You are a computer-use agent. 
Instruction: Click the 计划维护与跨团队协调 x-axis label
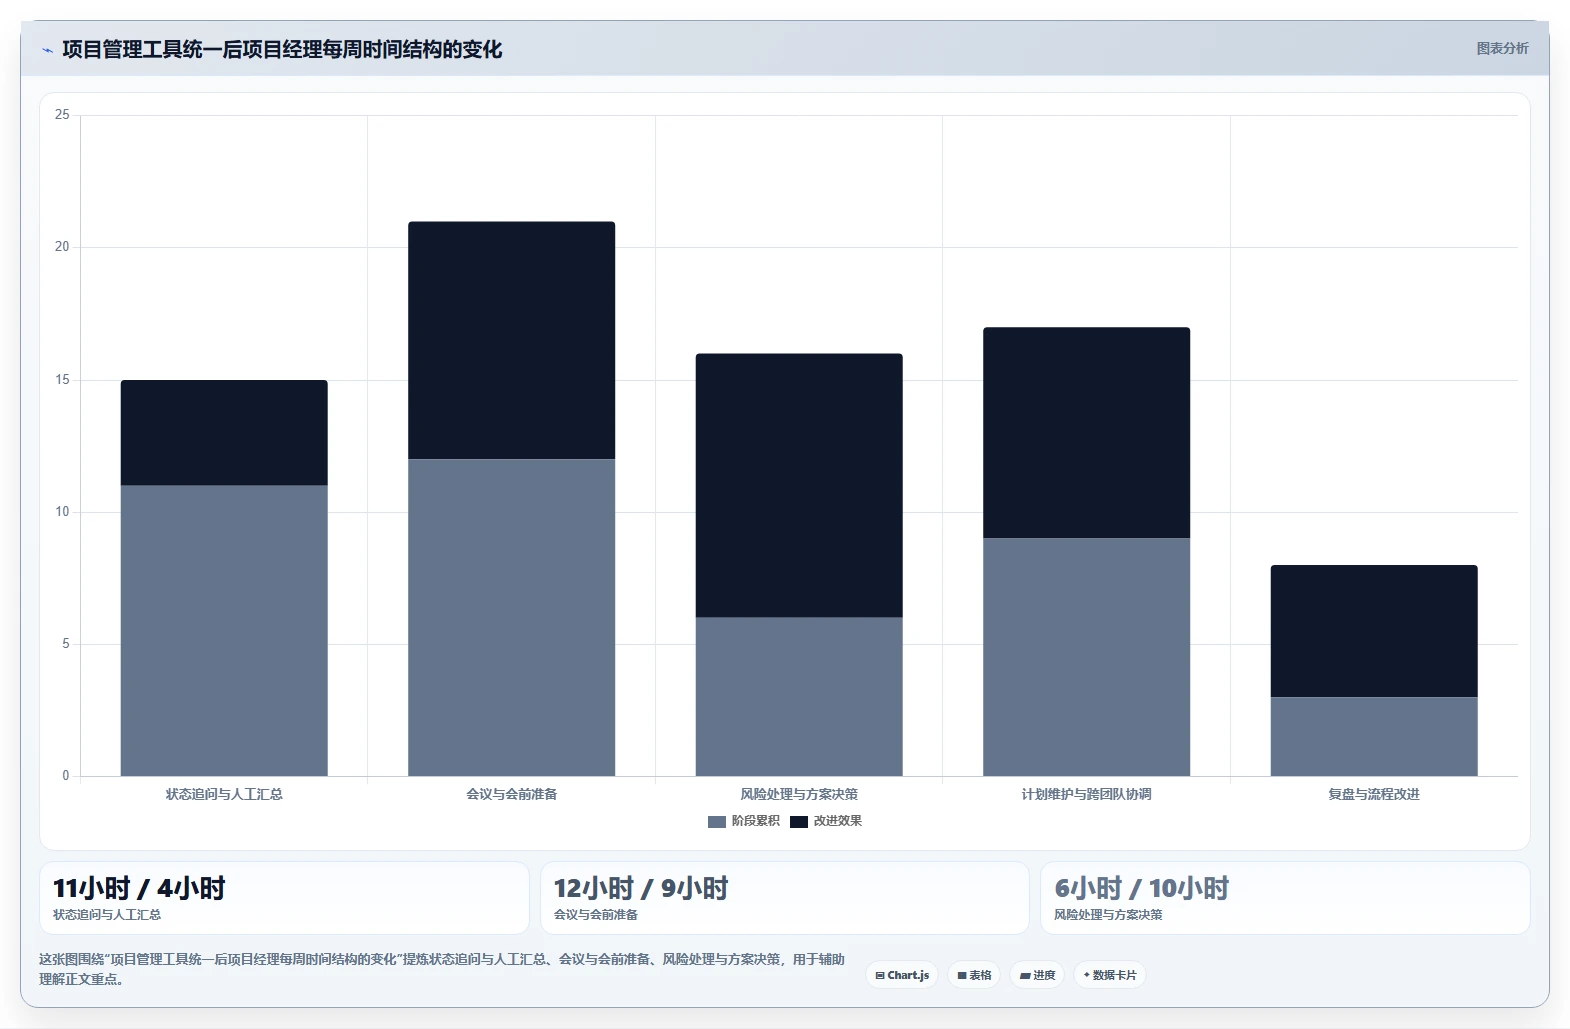point(1087,794)
